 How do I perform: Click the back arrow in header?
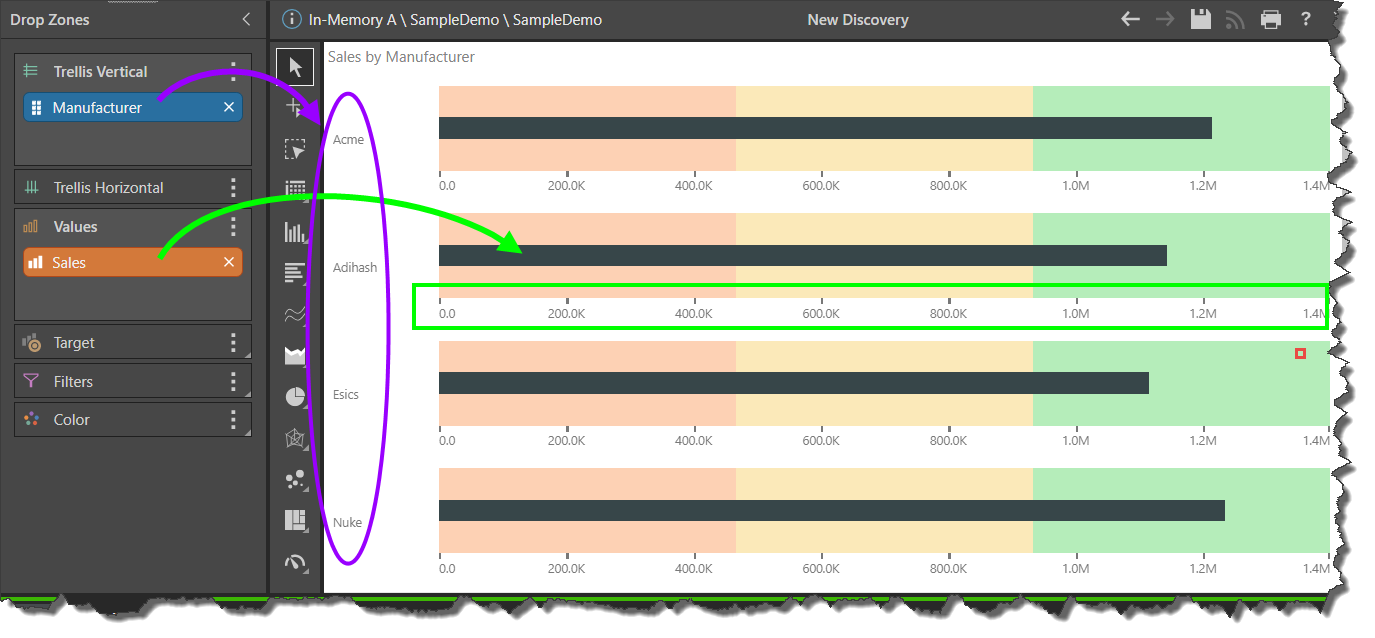[1130, 19]
